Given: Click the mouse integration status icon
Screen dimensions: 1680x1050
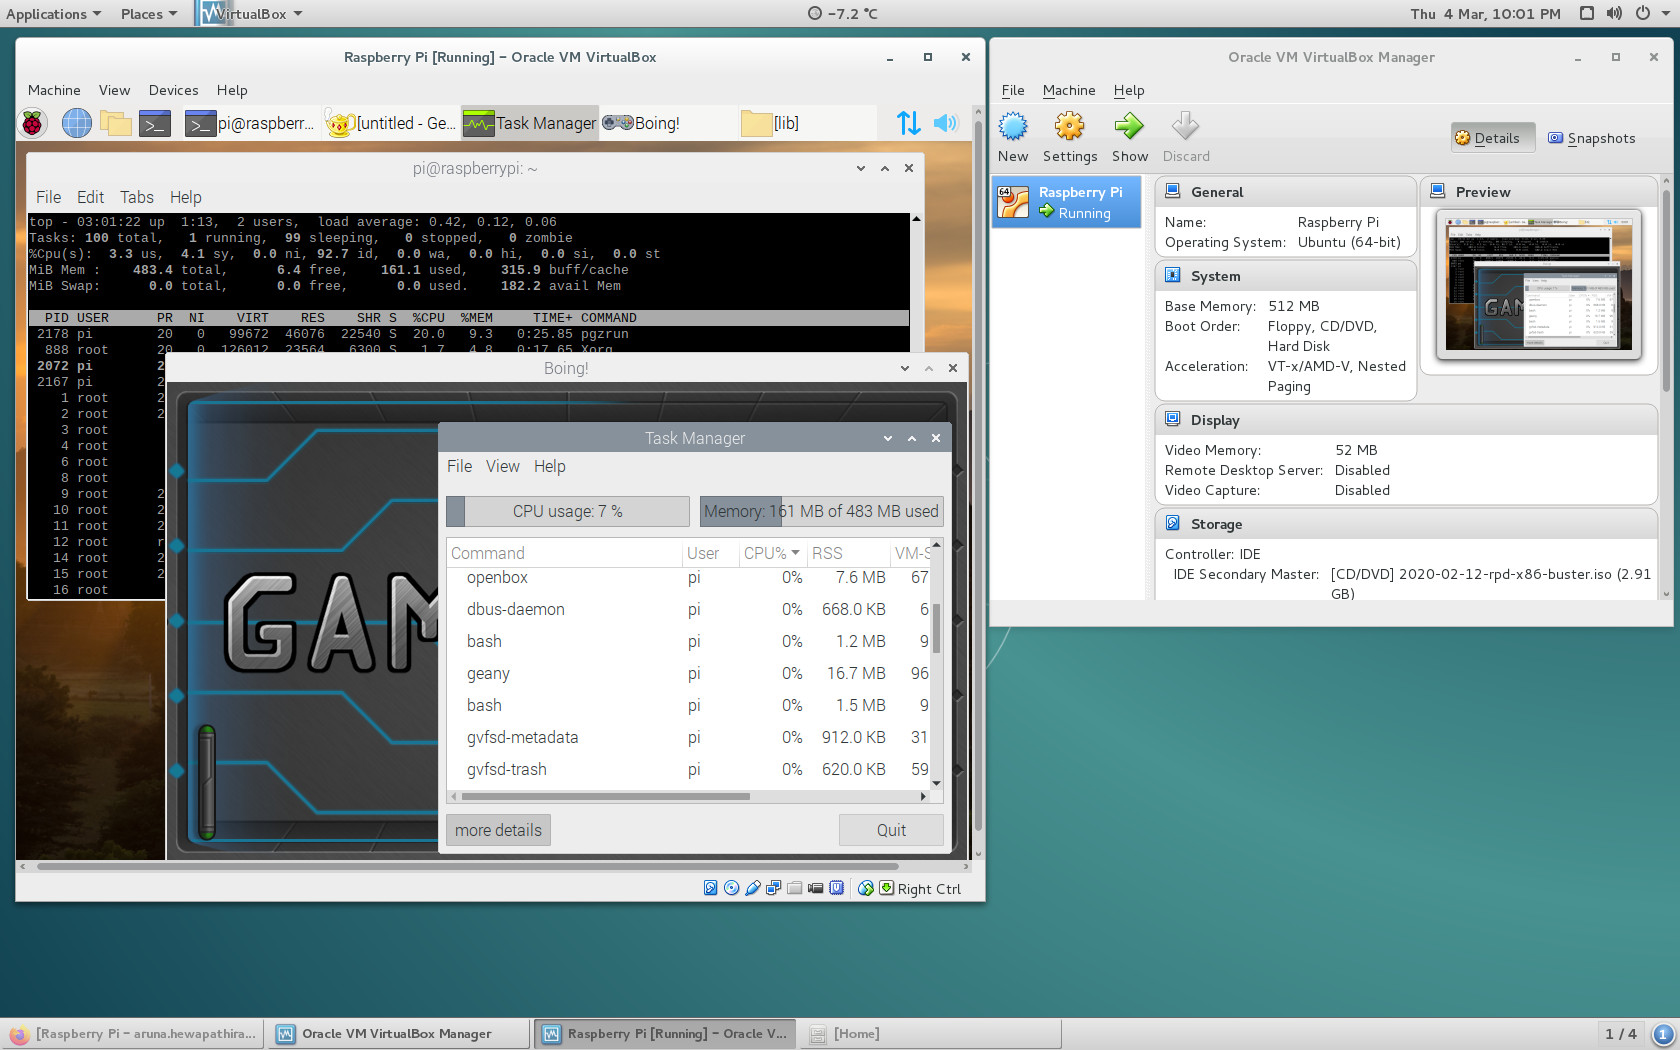Looking at the screenshot, I should (866, 888).
